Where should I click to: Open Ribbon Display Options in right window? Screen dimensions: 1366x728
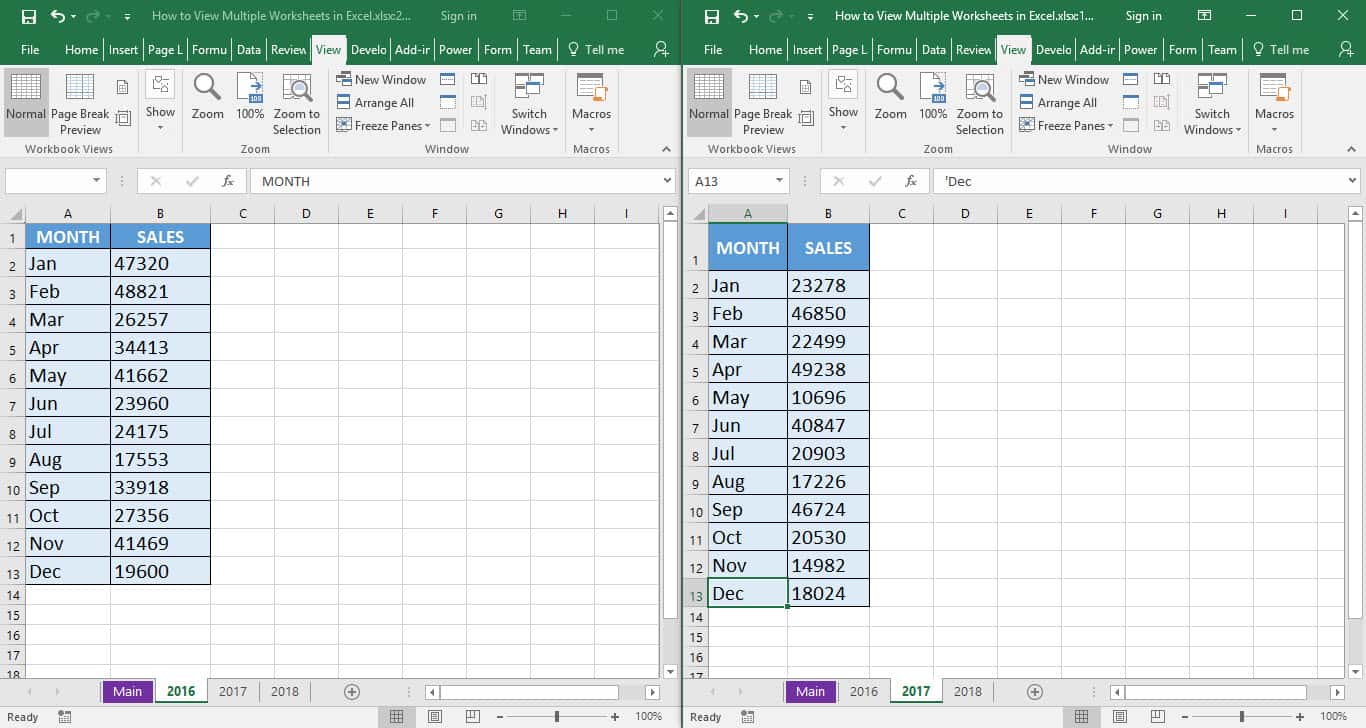(1205, 16)
